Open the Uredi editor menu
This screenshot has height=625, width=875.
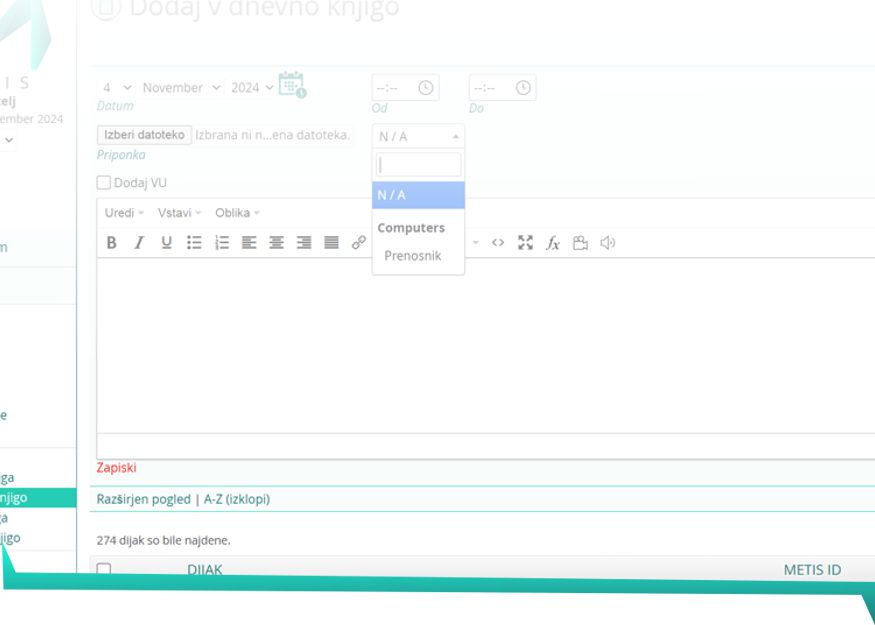[x=124, y=213]
